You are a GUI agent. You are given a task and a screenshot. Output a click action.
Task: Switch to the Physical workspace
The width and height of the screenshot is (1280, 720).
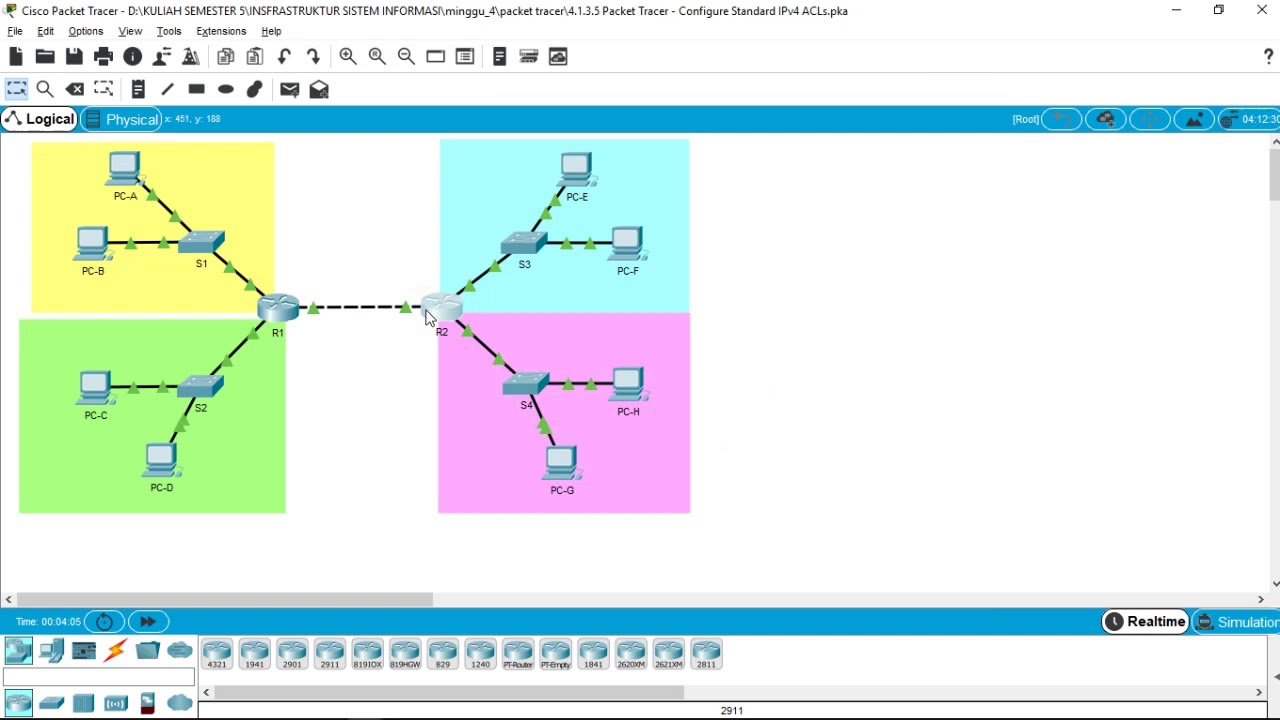click(x=121, y=119)
